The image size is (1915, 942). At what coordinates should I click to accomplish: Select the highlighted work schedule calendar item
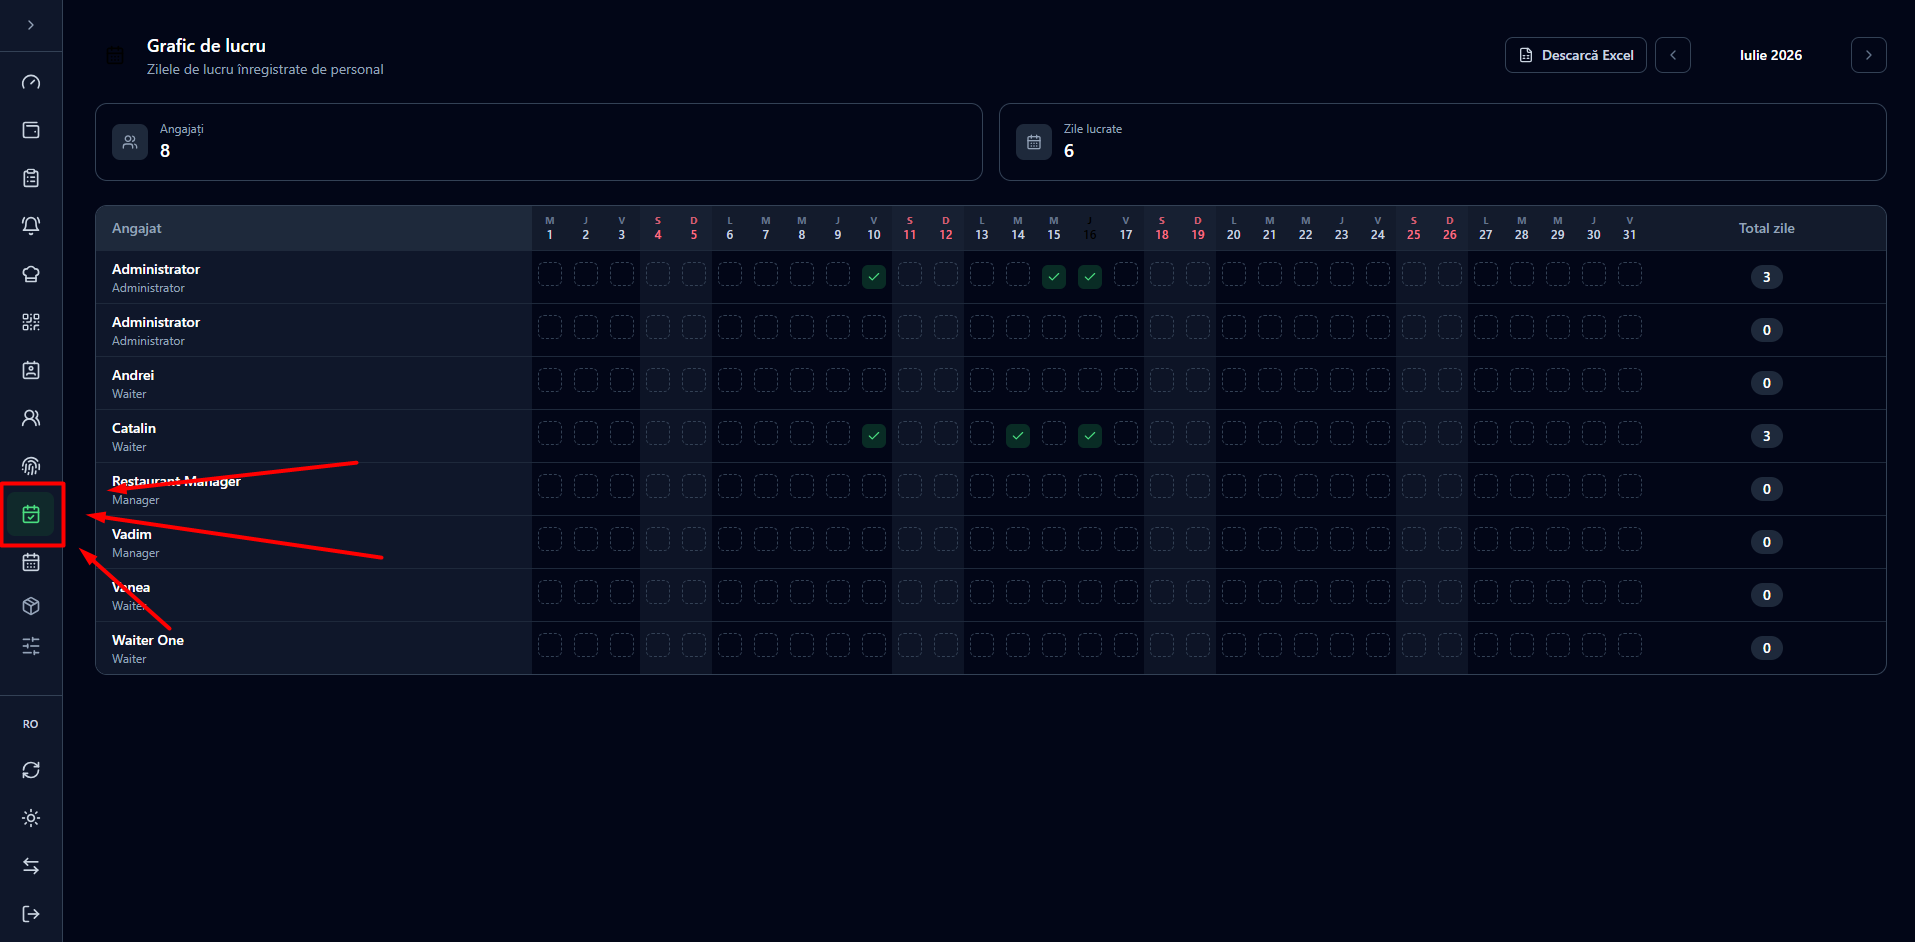[31, 514]
